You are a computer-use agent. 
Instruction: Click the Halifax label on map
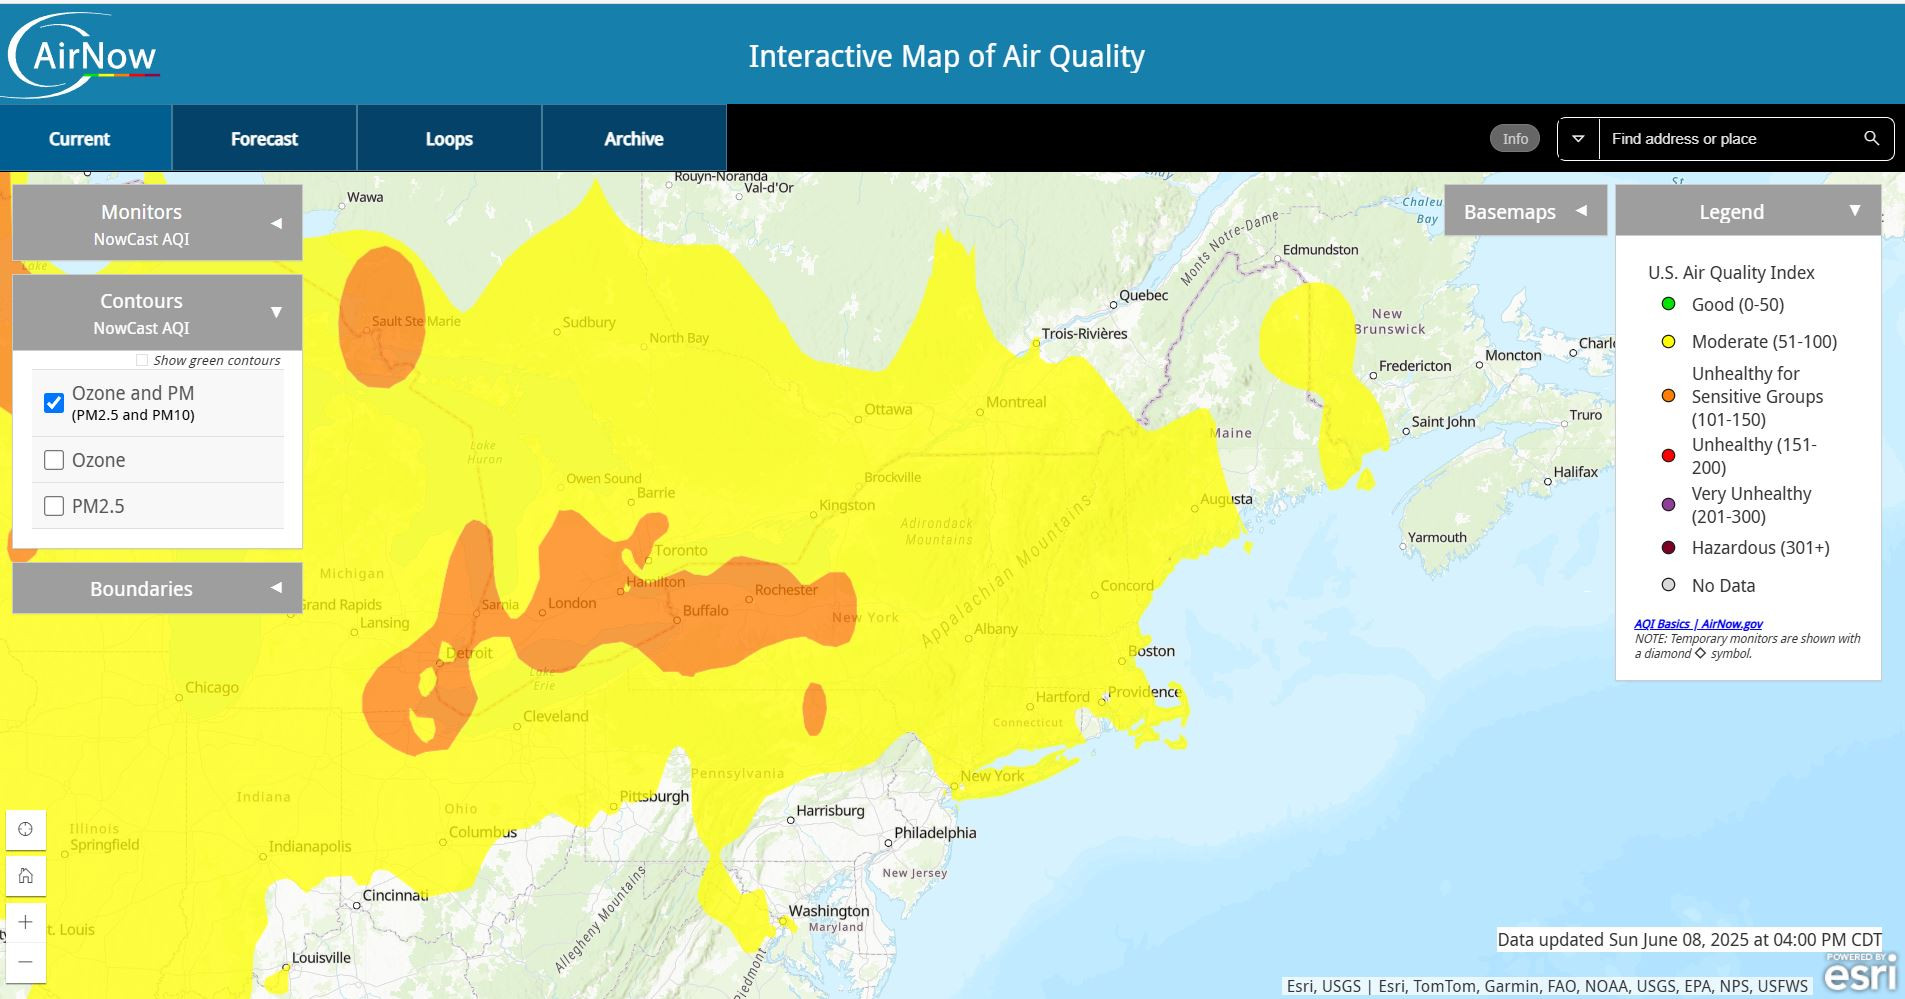[x=1575, y=472]
